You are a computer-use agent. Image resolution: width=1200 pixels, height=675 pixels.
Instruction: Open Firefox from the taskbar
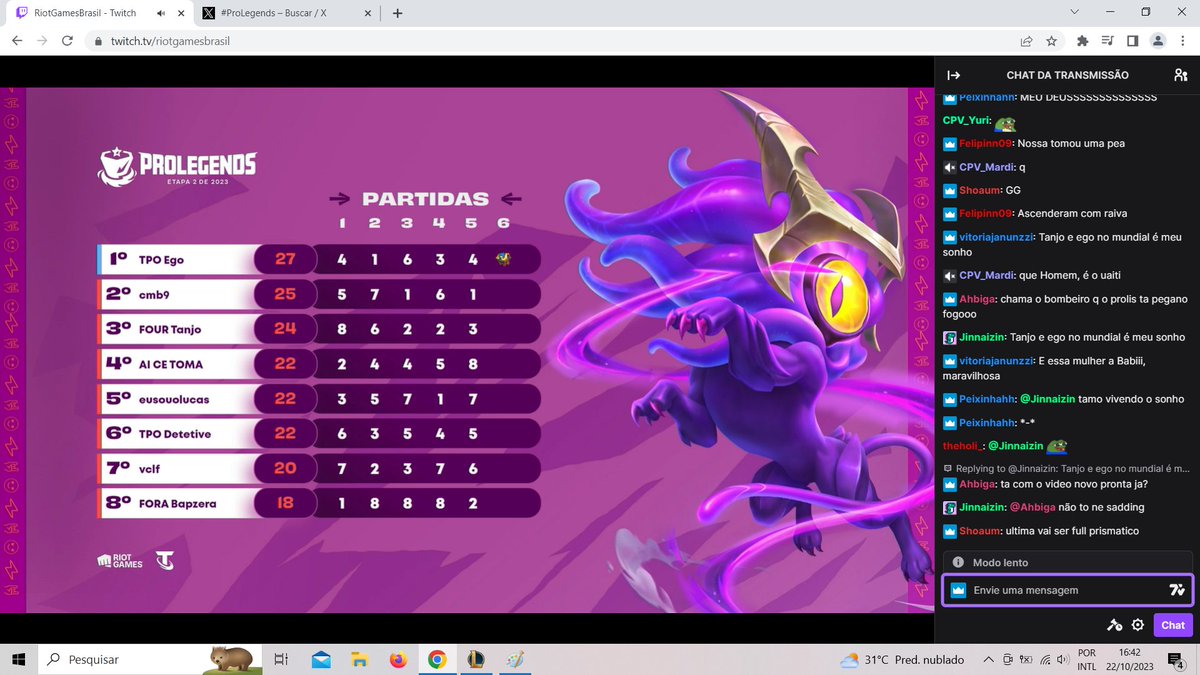pos(398,659)
